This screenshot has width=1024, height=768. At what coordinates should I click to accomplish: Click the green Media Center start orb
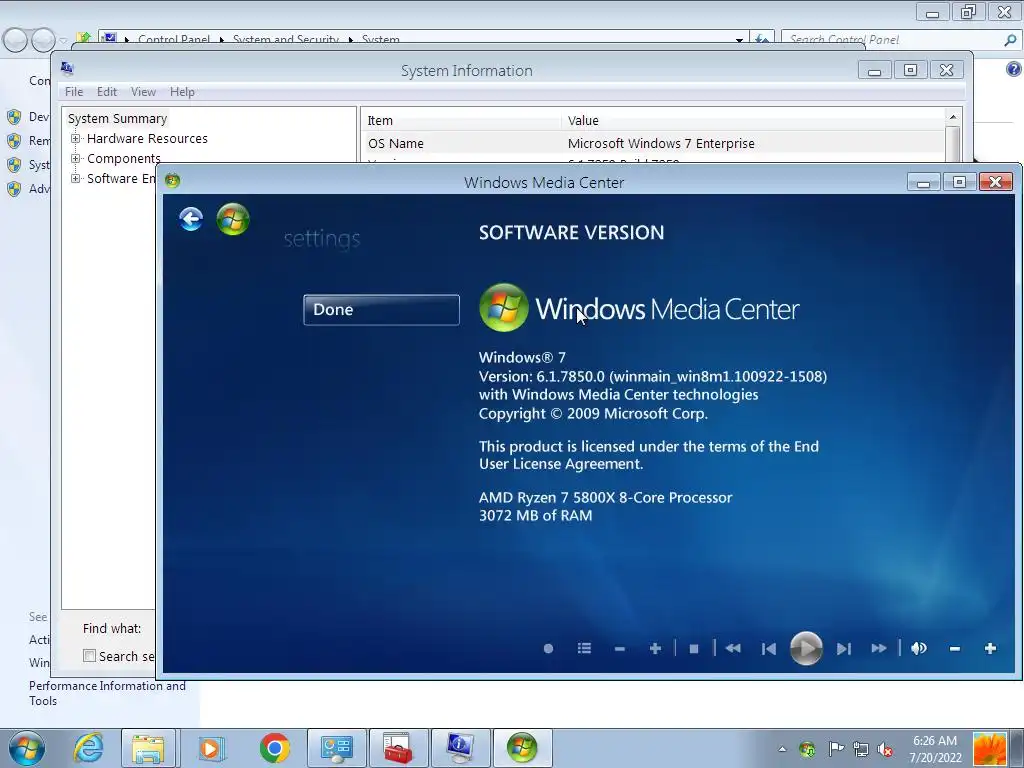click(232, 219)
